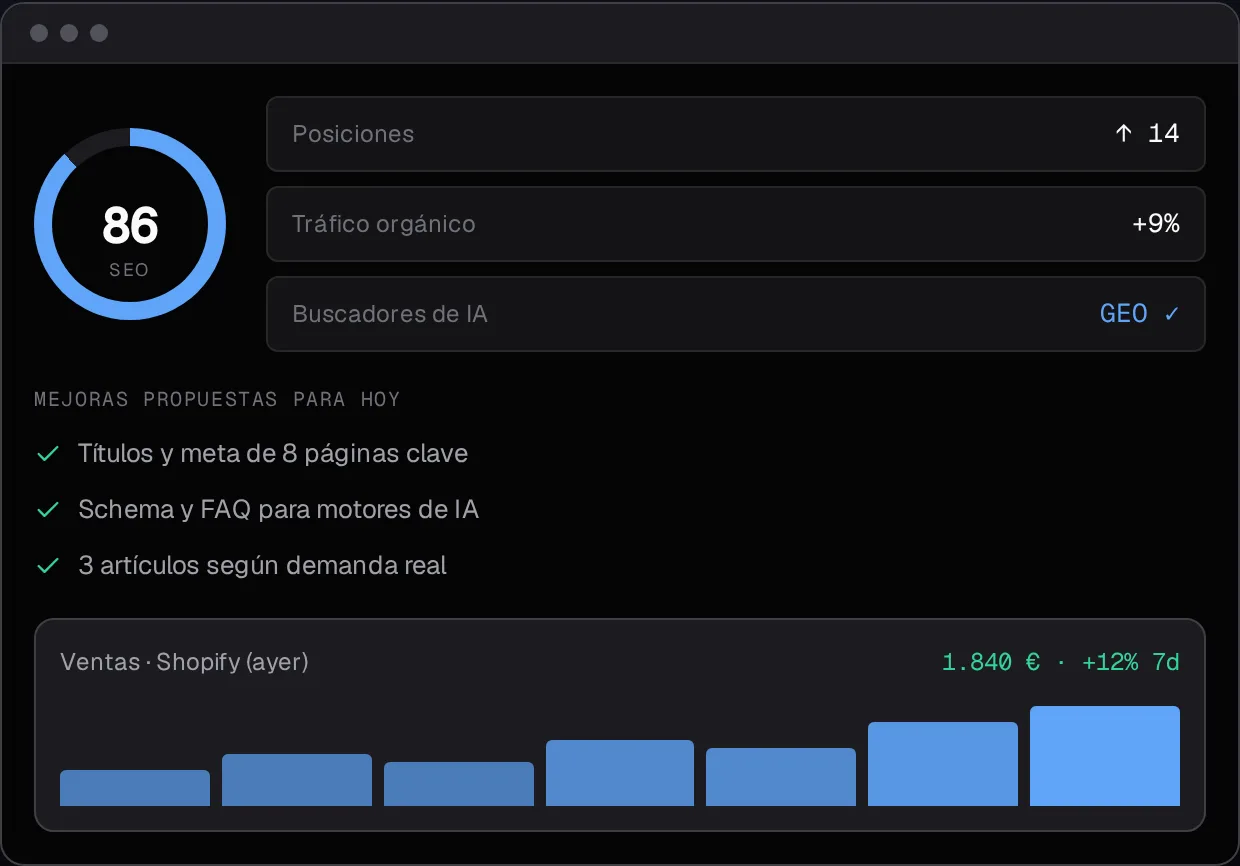This screenshot has height=866, width=1240.
Task: Click the number 86 in score ring
Action: [x=130, y=225]
